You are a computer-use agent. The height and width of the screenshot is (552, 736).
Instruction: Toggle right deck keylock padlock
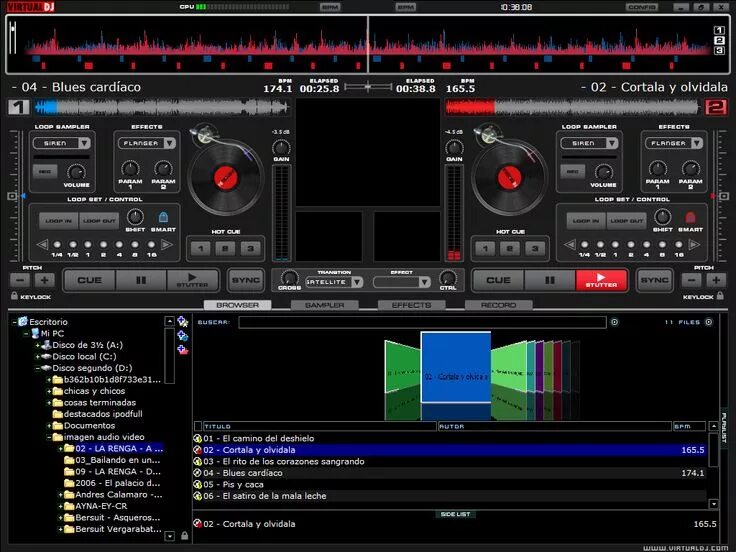tap(720, 296)
